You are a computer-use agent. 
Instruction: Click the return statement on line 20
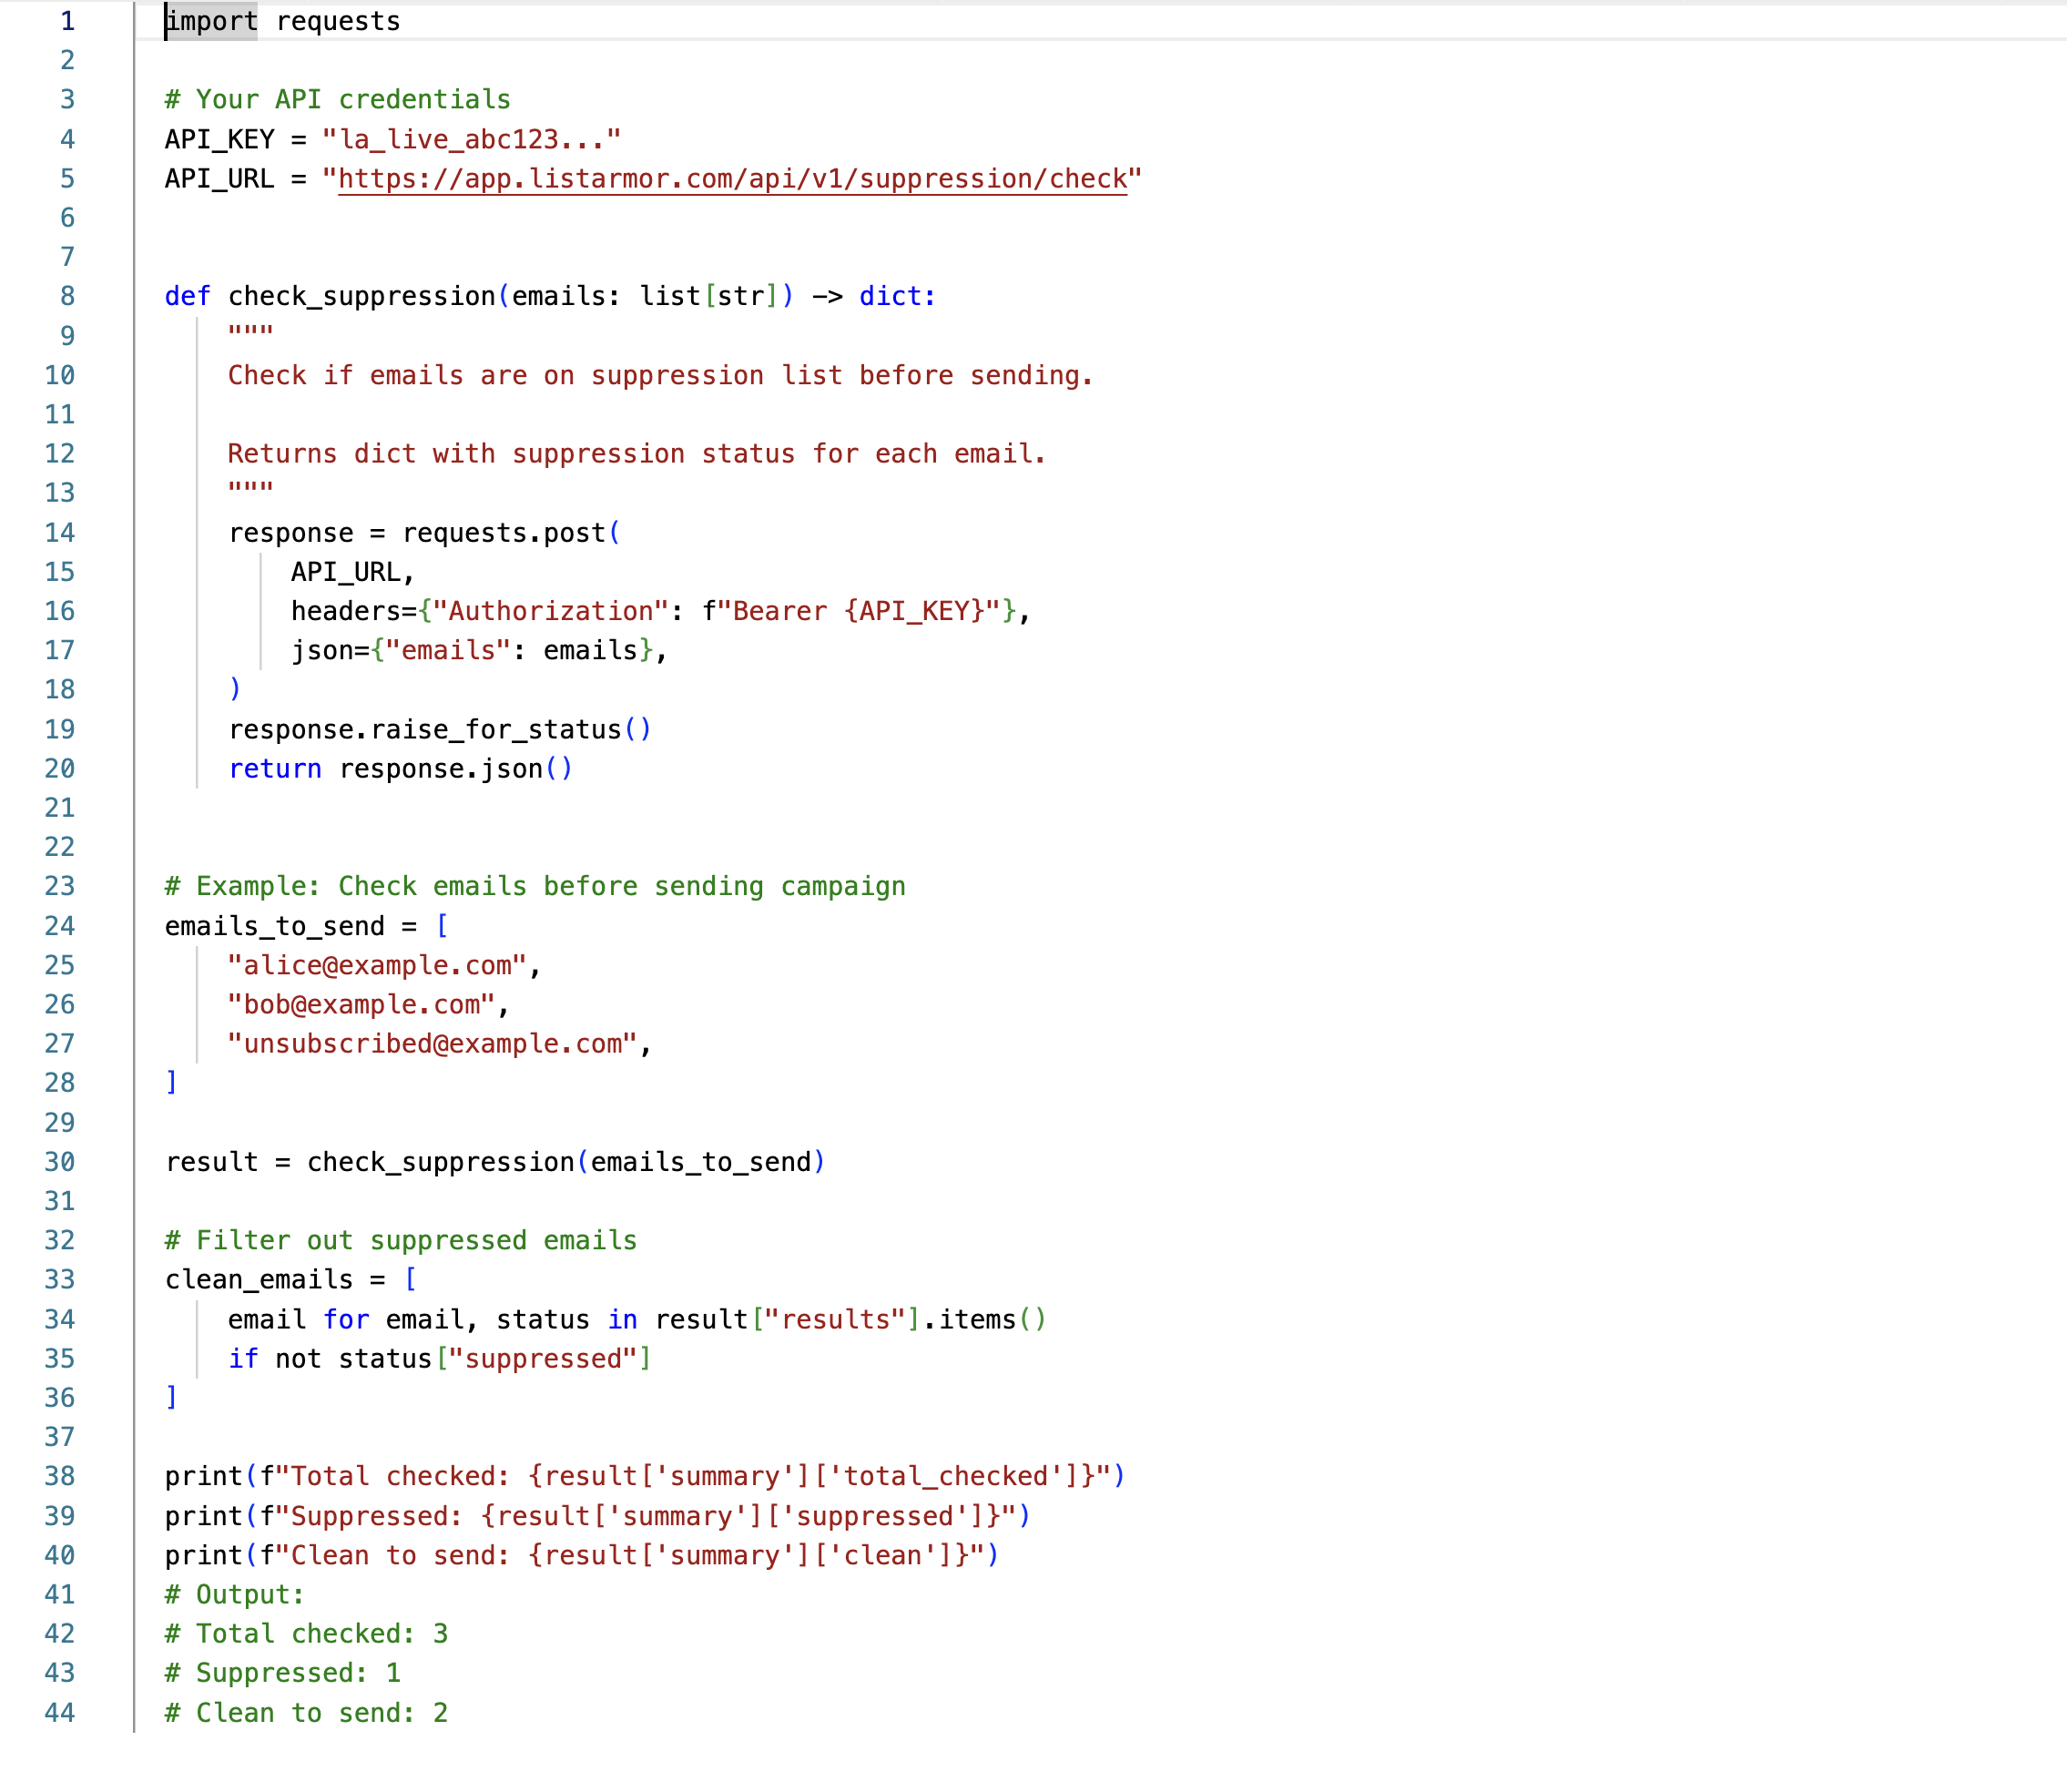tap(276, 768)
